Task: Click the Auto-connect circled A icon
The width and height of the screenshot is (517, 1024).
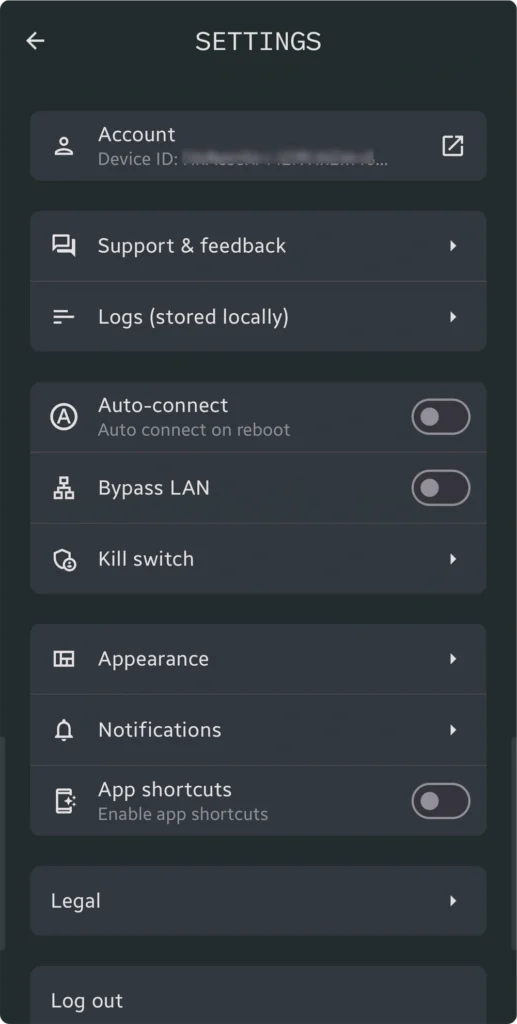Action: [x=64, y=416]
